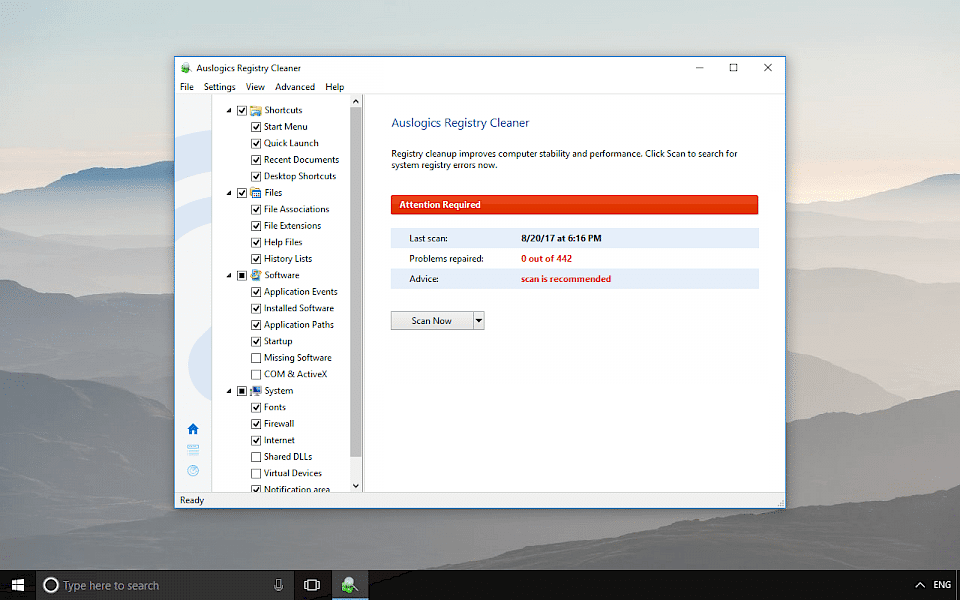
Task: Click the category list scroll up arrow
Action: tap(356, 101)
